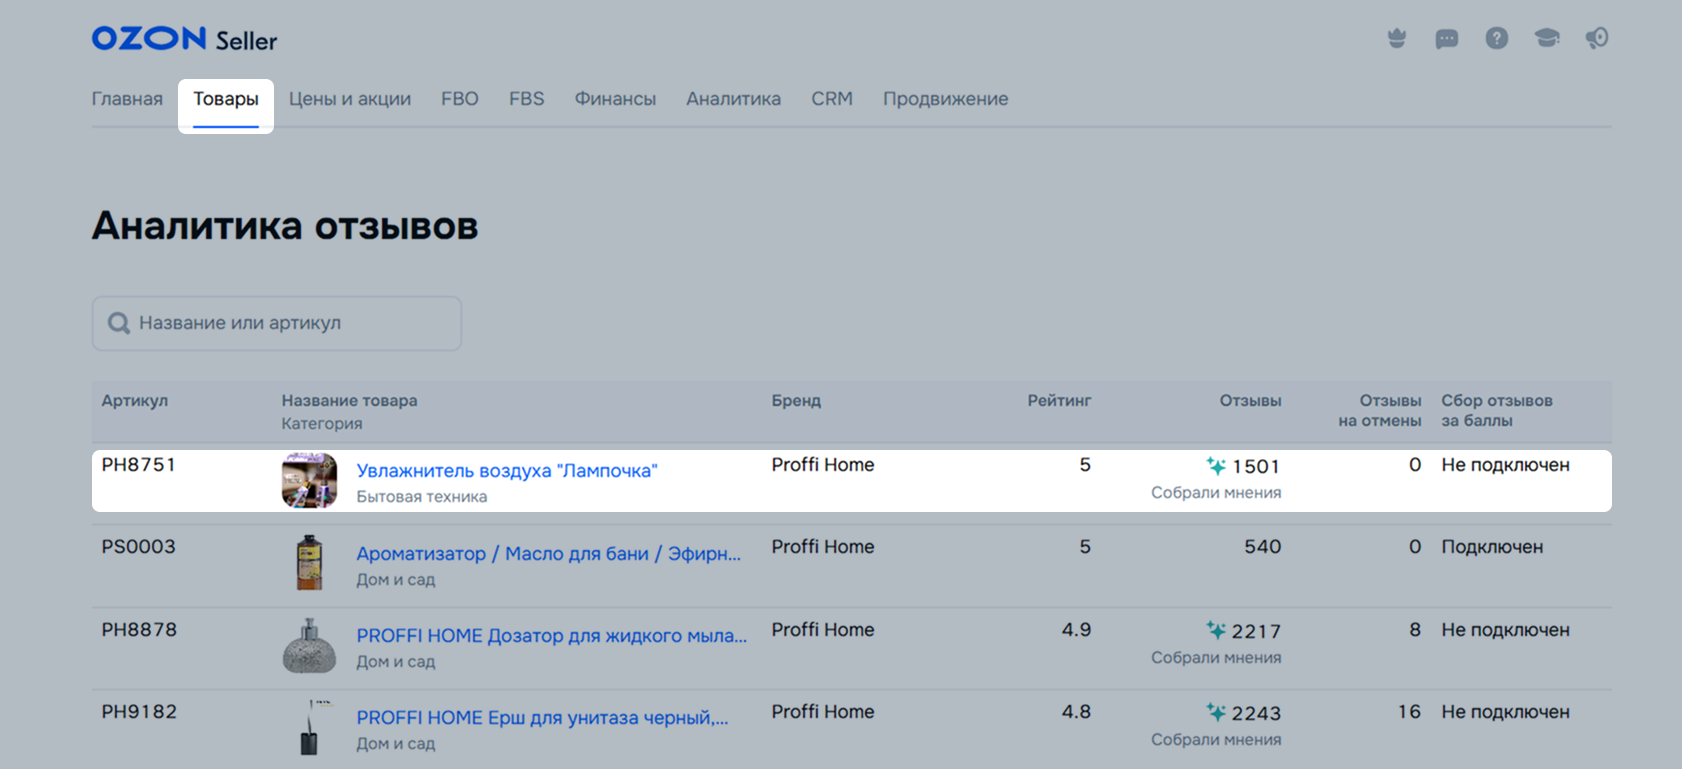The width and height of the screenshot is (1682, 769).
Task: Select the PH8751 article cell
Action: click(139, 465)
